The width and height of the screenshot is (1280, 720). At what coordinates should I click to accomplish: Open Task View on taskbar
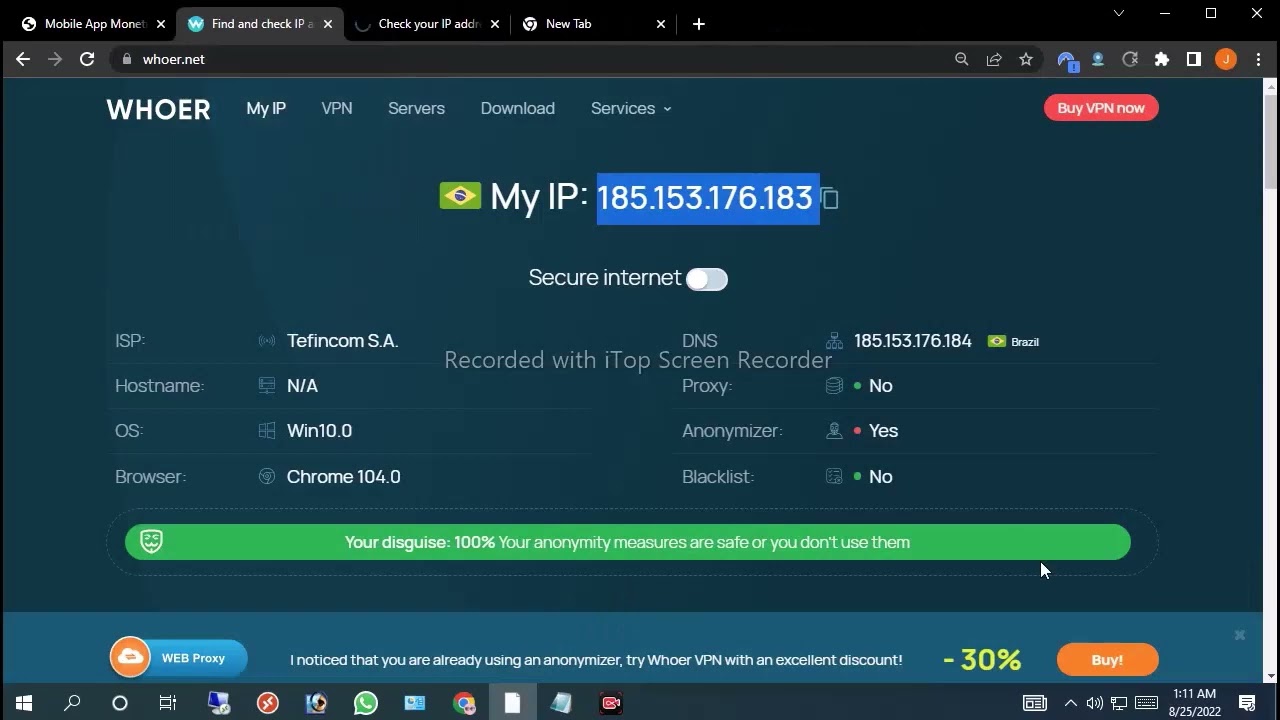(x=168, y=703)
